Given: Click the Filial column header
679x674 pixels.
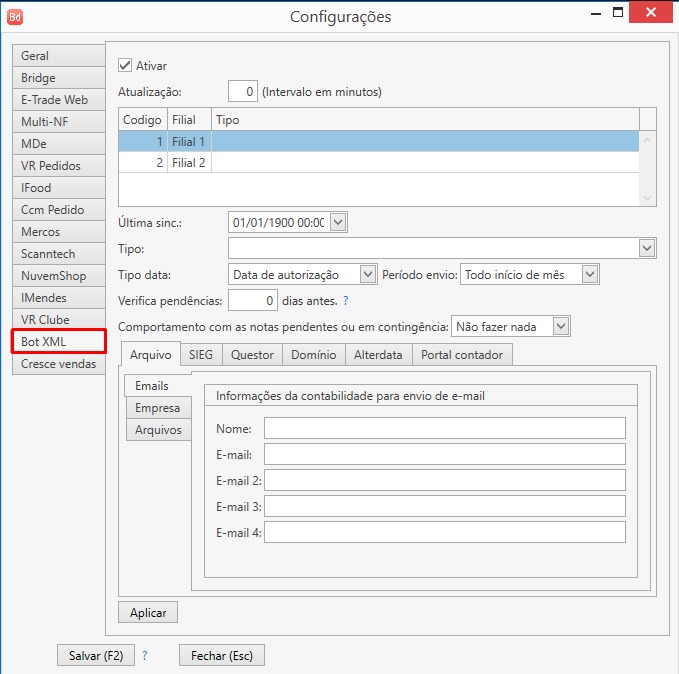Looking at the screenshot, I should pos(189,120).
